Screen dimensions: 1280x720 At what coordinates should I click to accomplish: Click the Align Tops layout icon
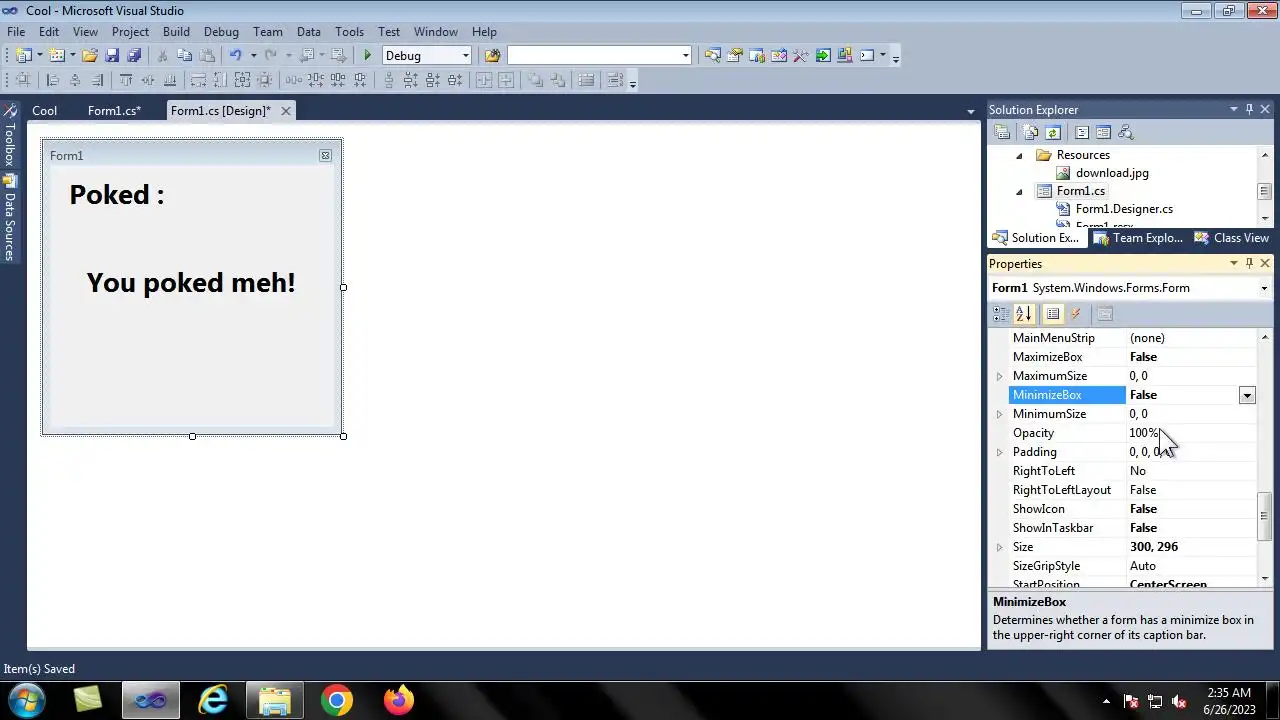pos(126,81)
